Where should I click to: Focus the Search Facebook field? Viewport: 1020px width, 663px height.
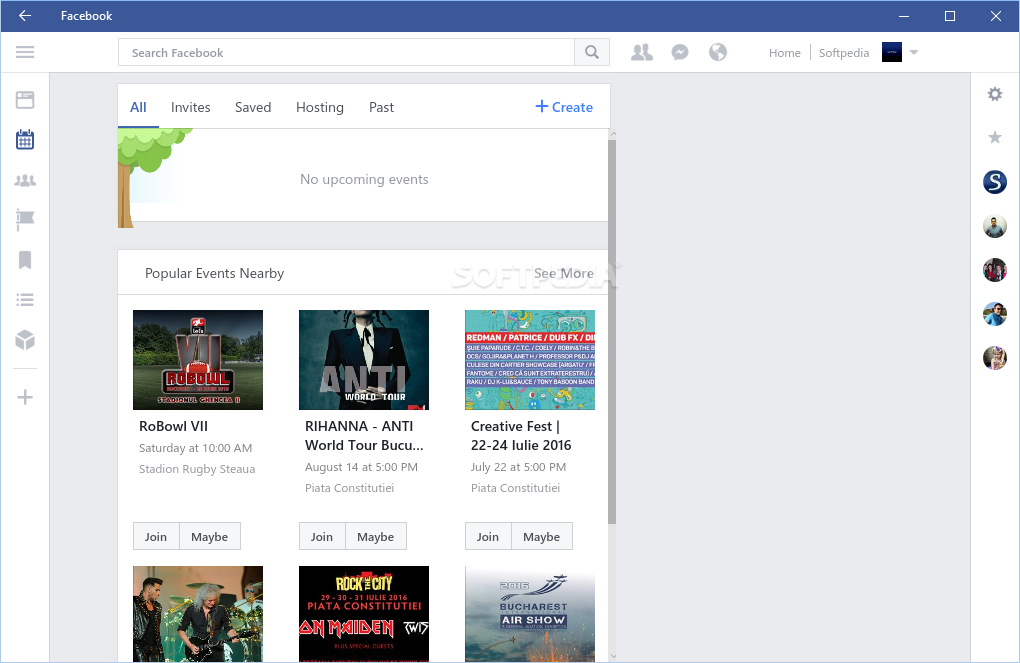click(346, 52)
